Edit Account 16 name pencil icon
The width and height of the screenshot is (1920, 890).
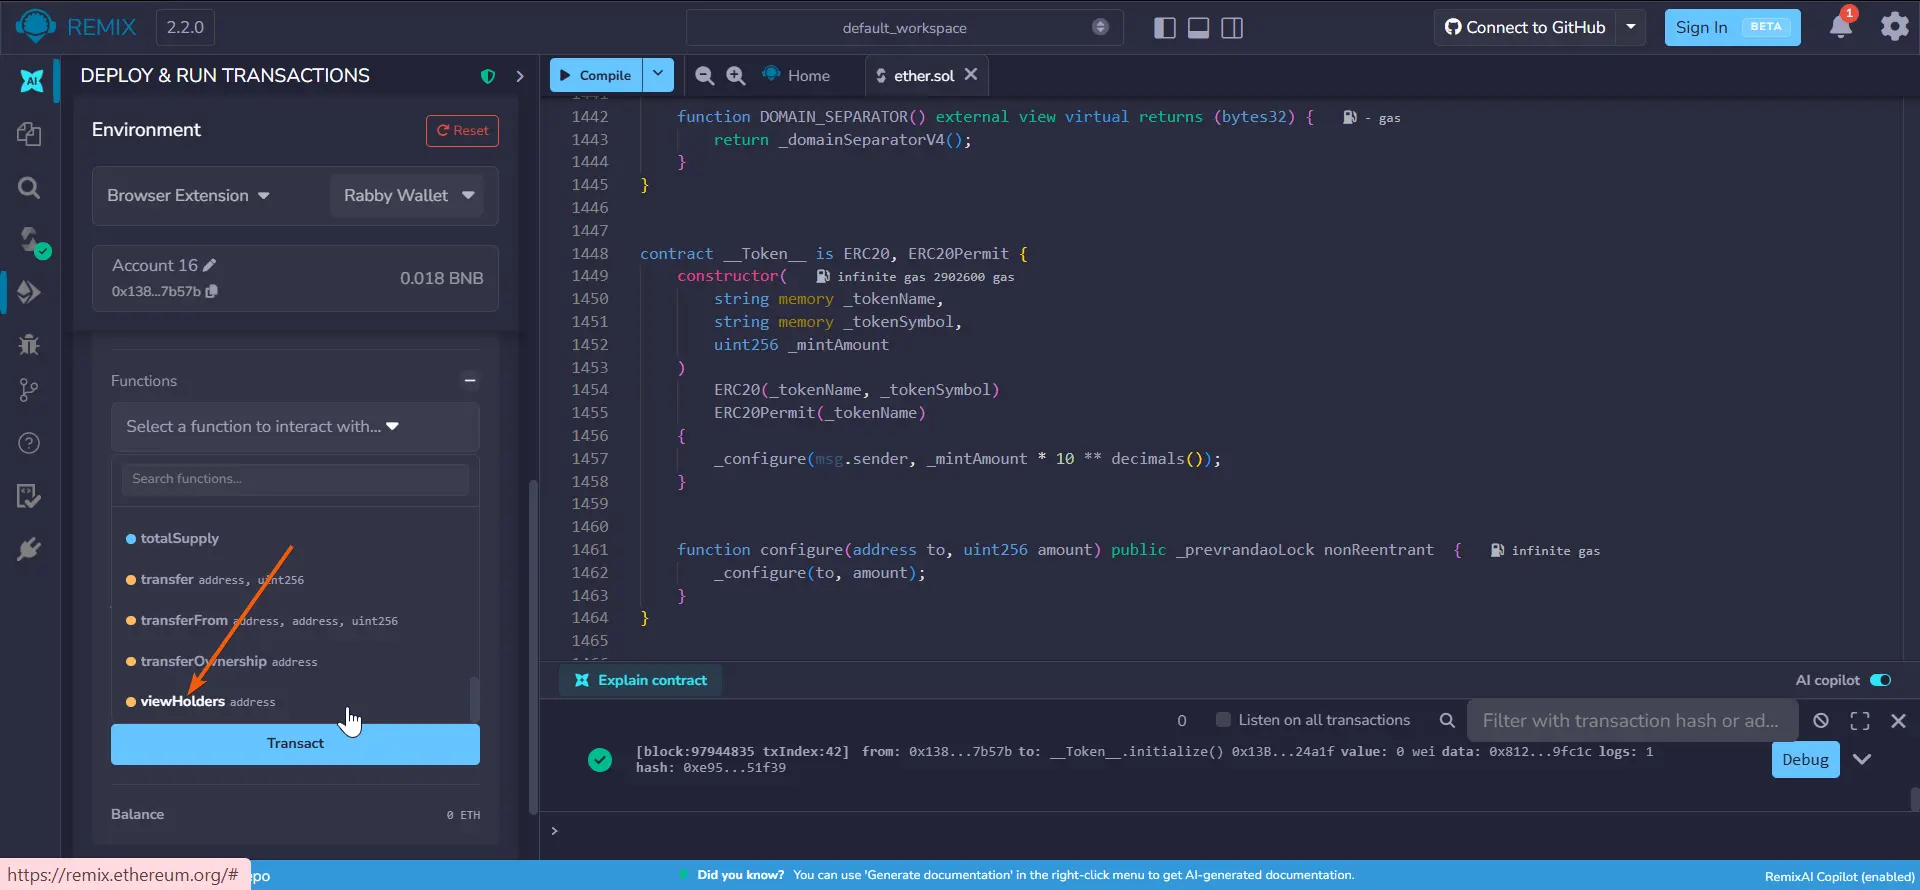(x=209, y=265)
